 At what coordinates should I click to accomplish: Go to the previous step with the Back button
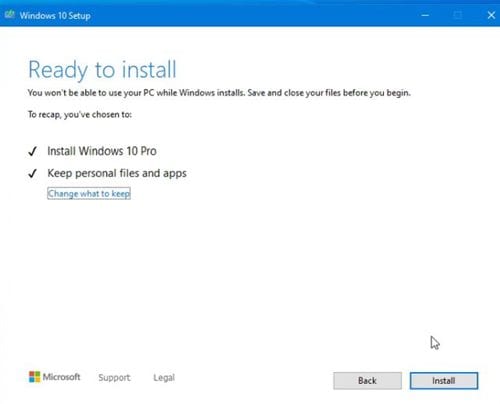pyautogui.click(x=367, y=381)
